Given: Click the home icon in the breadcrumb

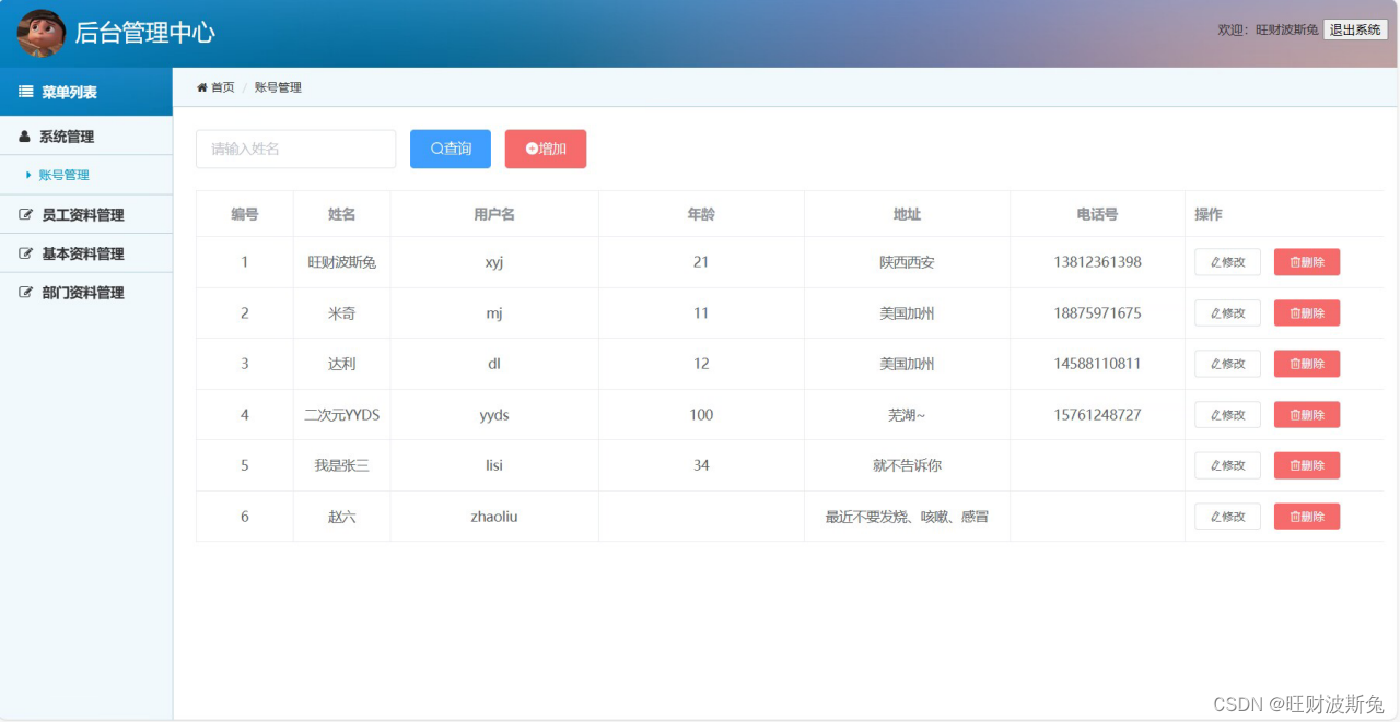Looking at the screenshot, I should click(x=201, y=87).
